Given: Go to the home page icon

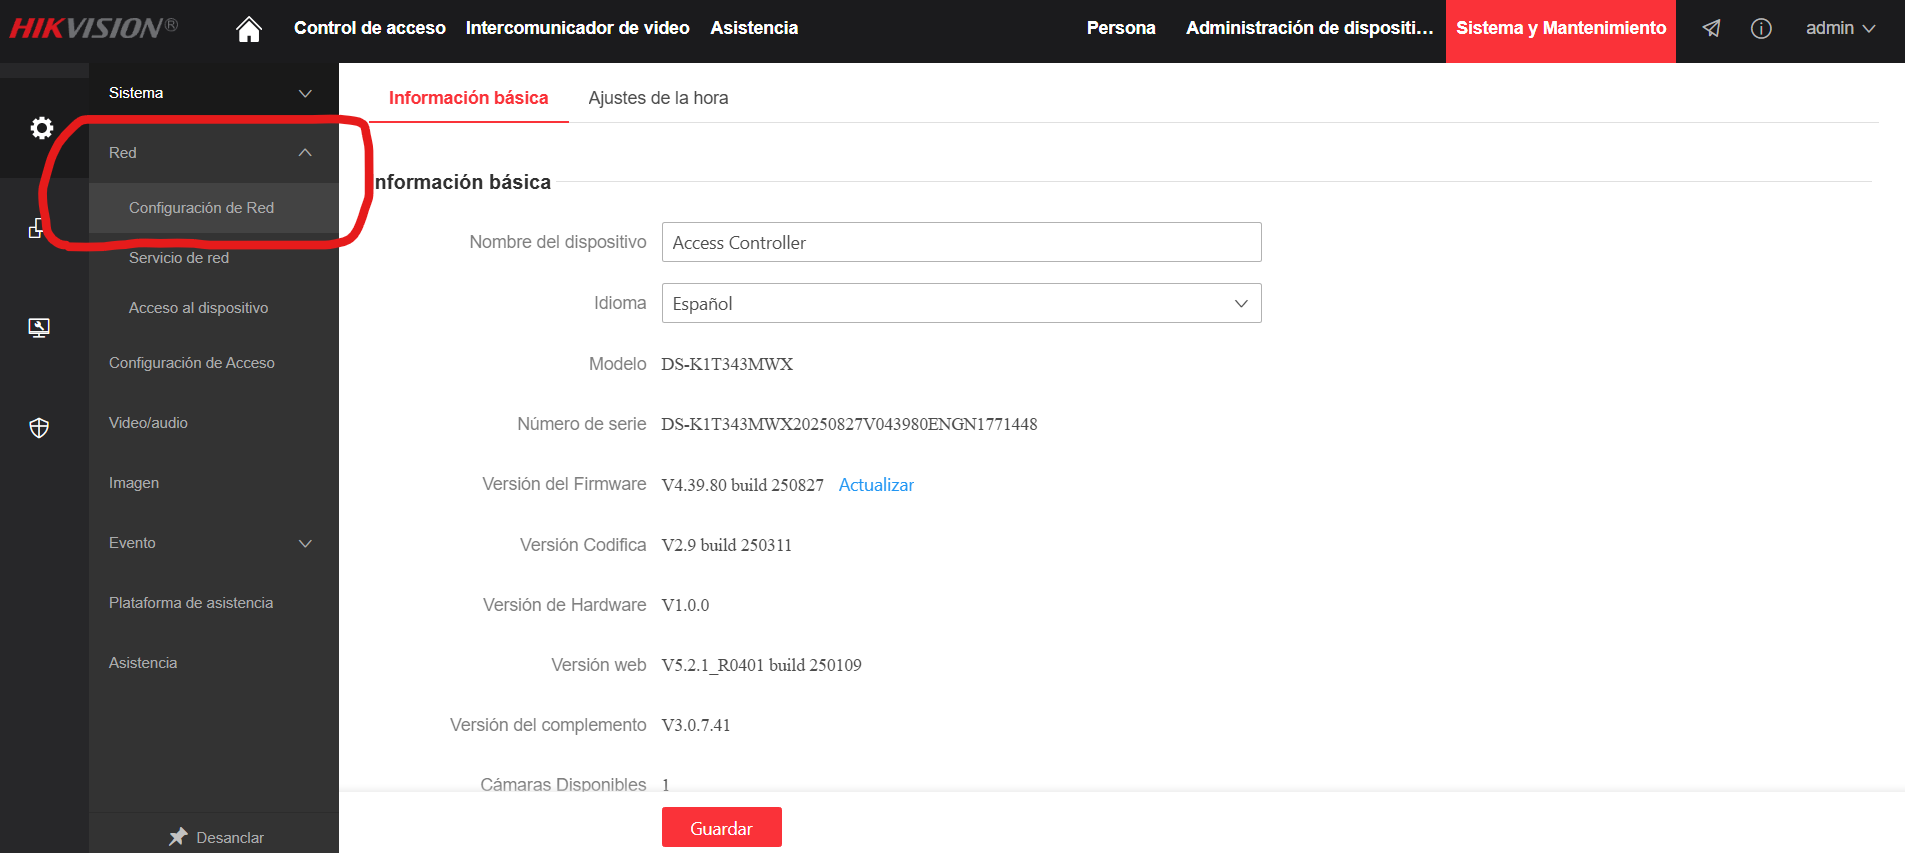Looking at the screenshot, I should click(249, 29).
